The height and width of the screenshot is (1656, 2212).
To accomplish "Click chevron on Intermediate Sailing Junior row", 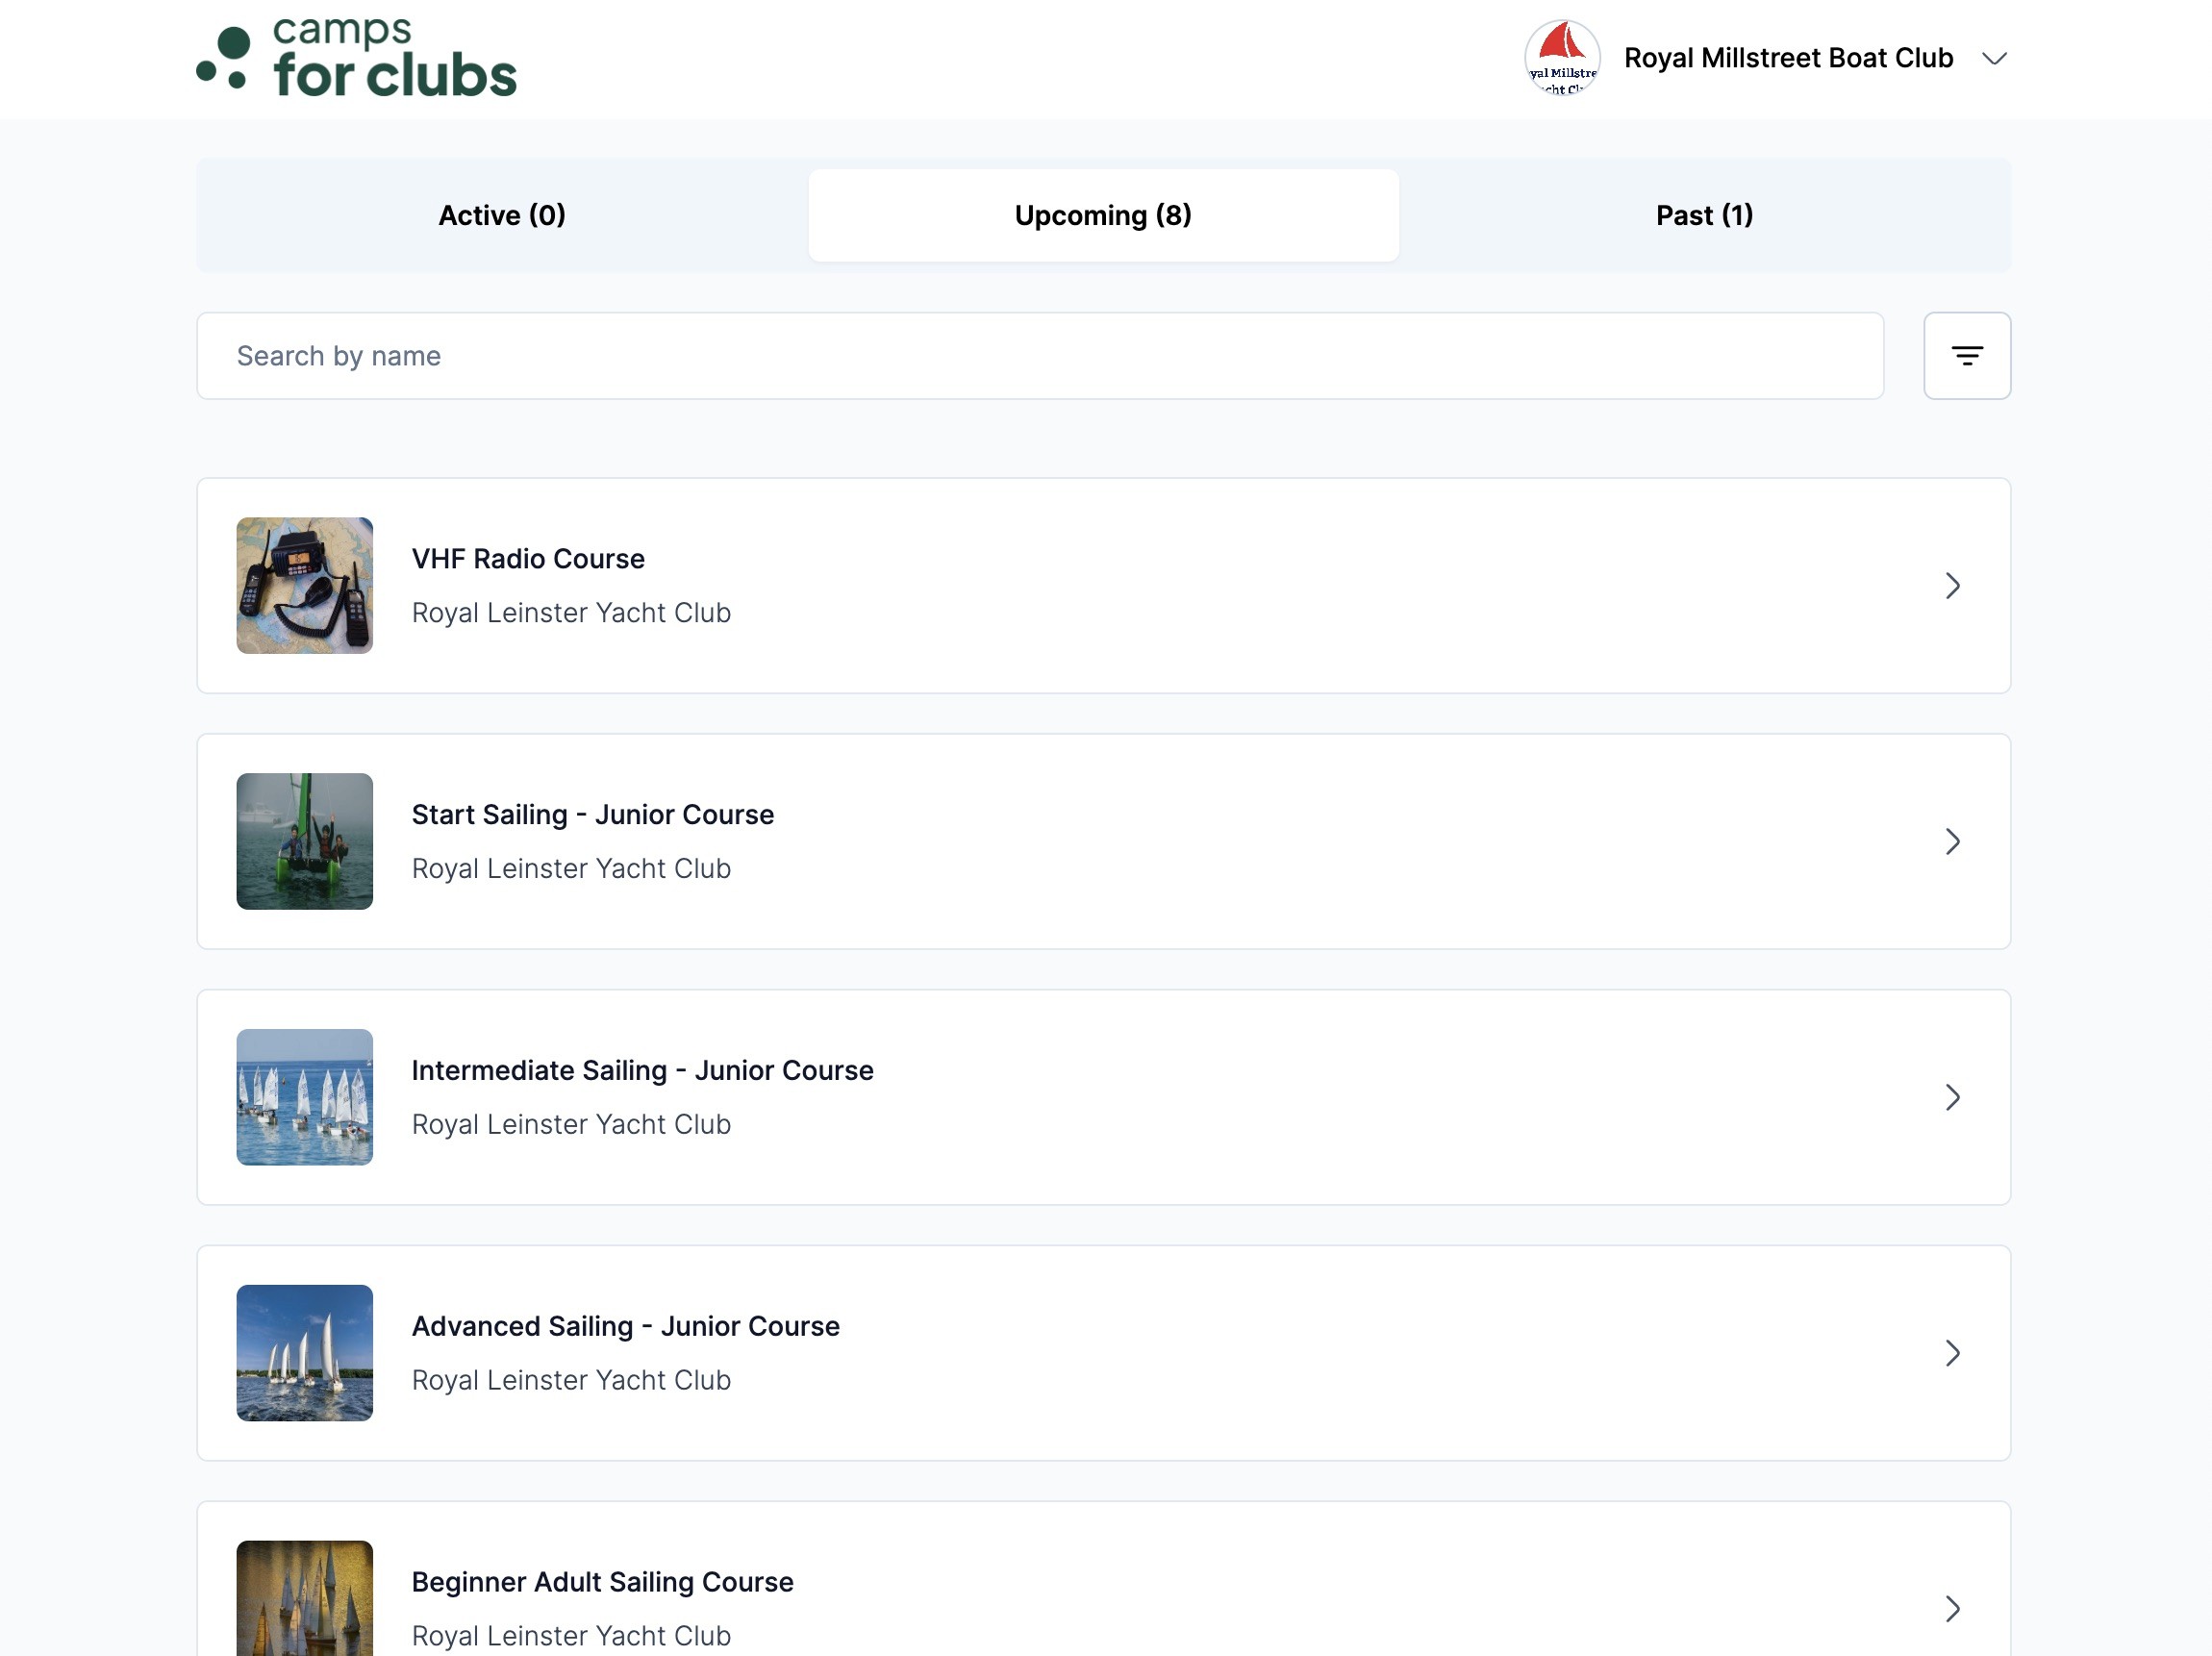I will pyautogui.click(x=1952, y=1097).
